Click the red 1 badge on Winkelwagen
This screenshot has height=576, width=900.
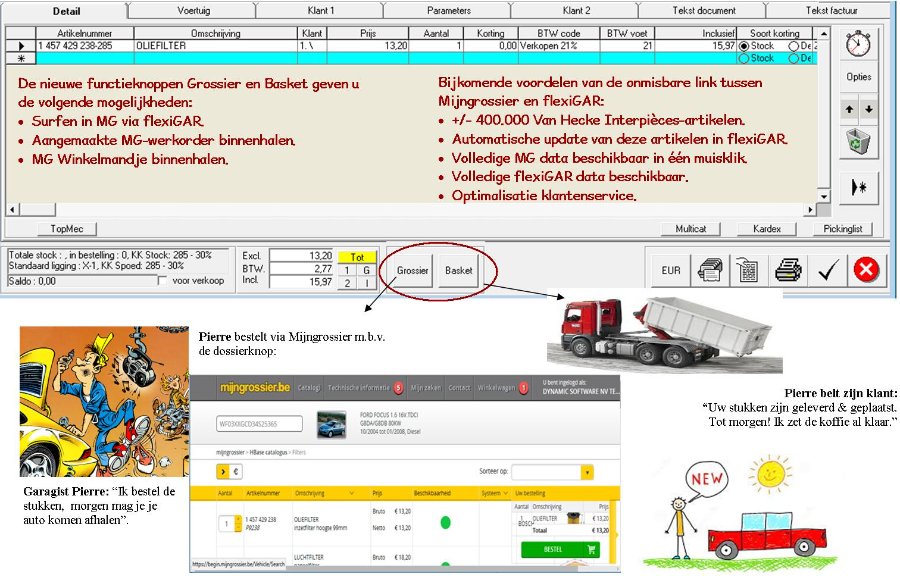523,388
